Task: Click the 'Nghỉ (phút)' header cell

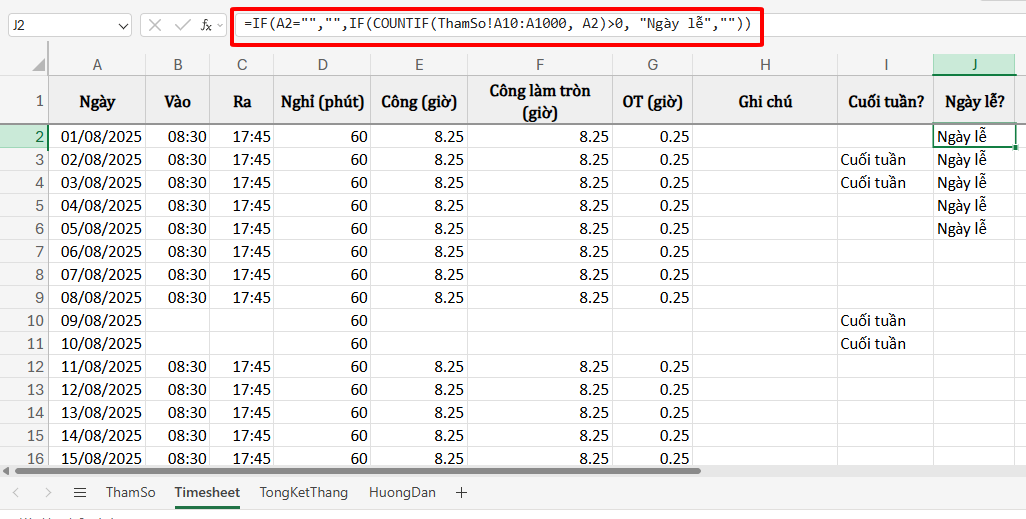Action: pos(322,101)
